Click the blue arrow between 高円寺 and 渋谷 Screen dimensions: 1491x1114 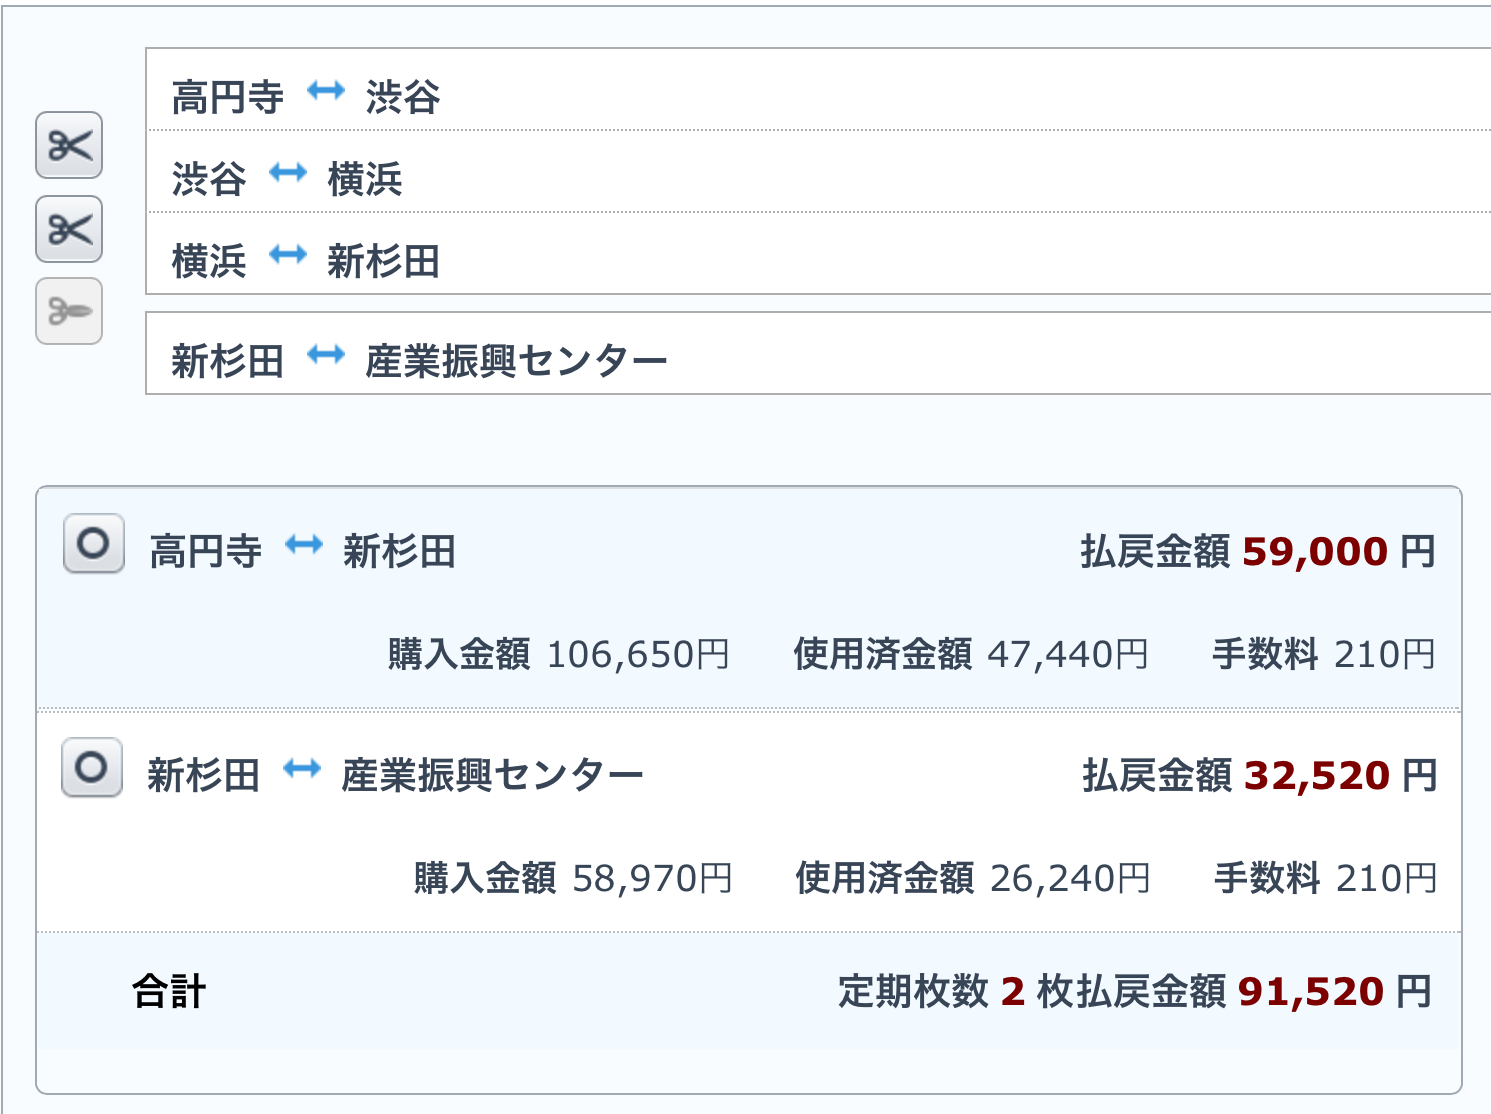tap(325, 92)
